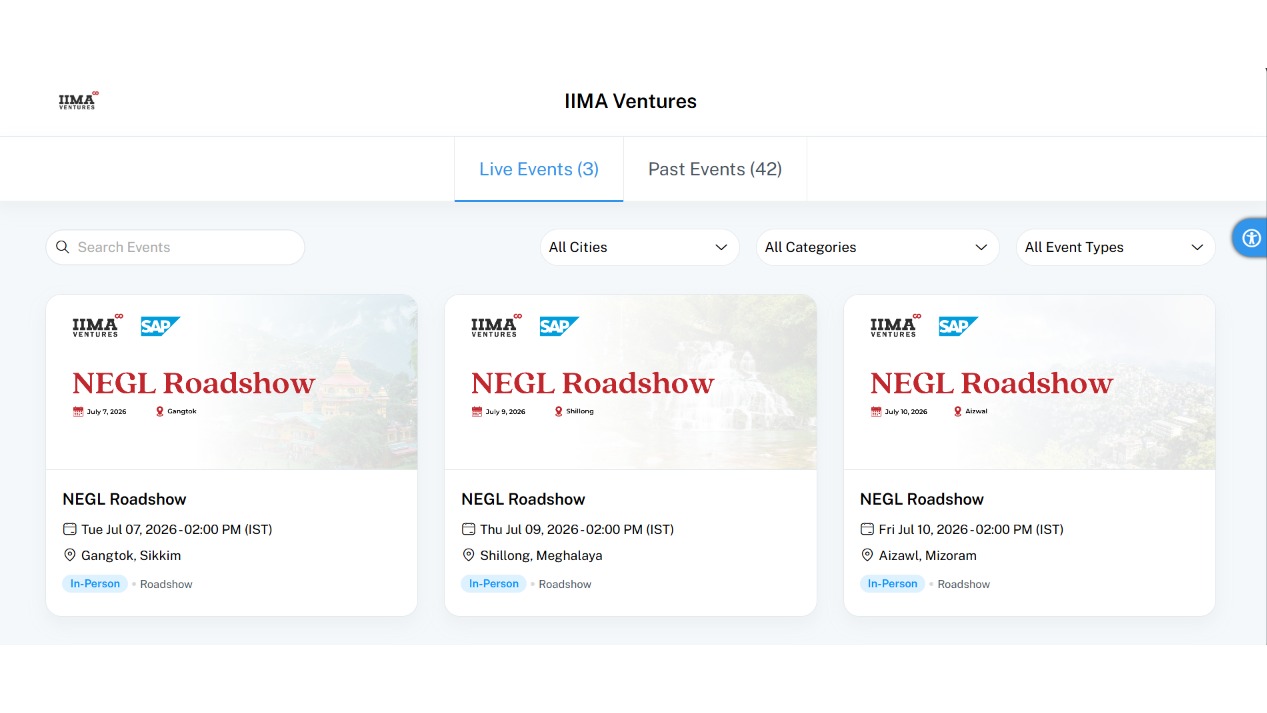Click SAP logo on Aizawl banner
This screenshot has height=713, width=1267.
click(958, 326)
